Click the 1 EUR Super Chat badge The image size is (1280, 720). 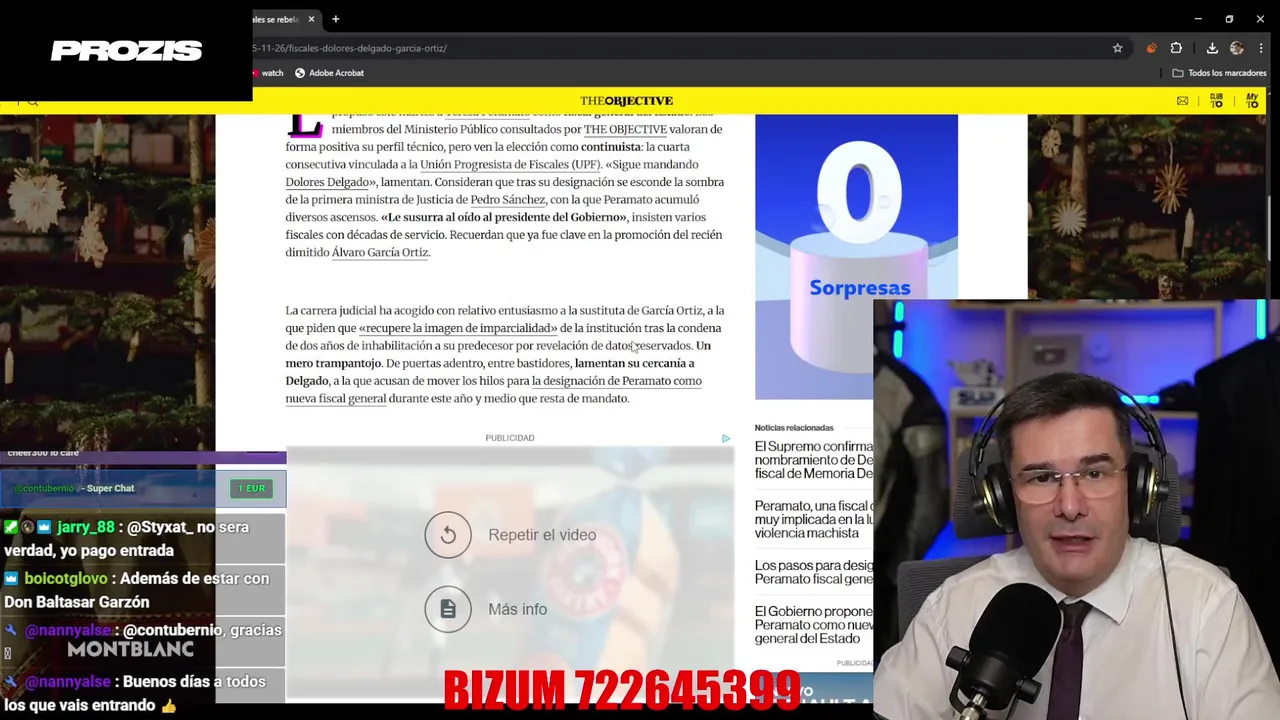(x=250, y=488)
